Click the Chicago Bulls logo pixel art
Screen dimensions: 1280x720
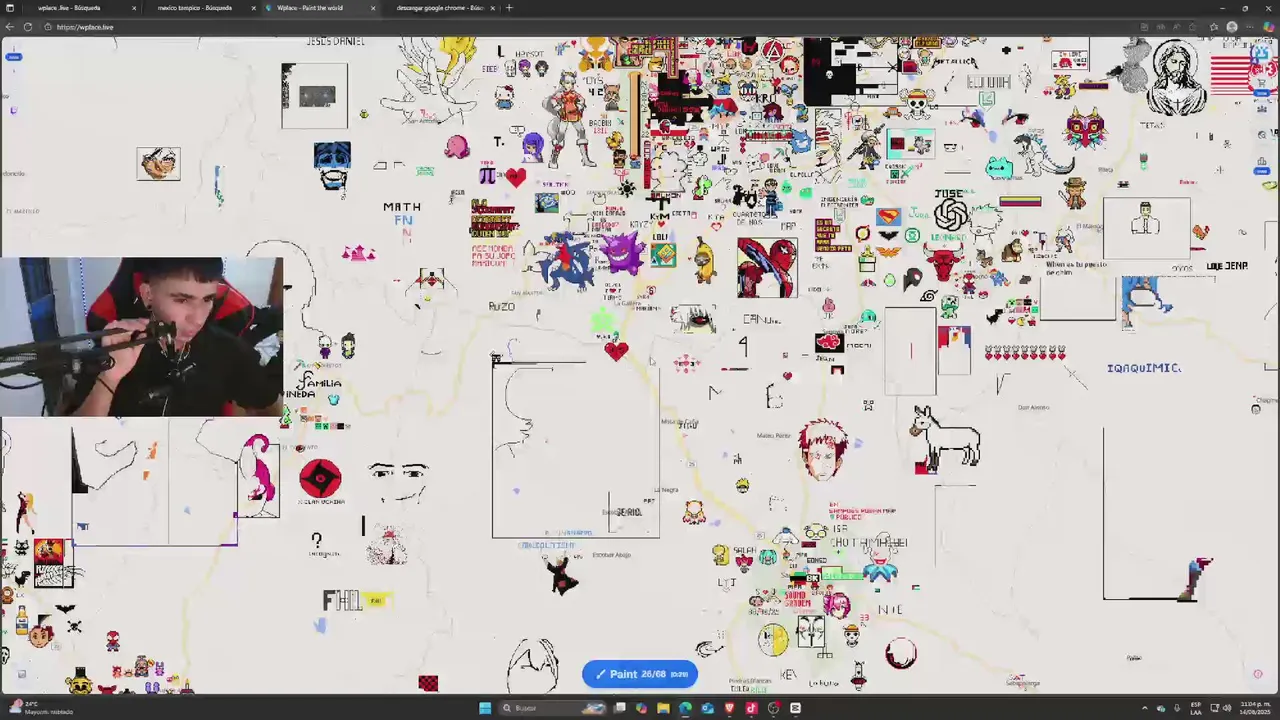pyautogui.click(x=942, y=265)
